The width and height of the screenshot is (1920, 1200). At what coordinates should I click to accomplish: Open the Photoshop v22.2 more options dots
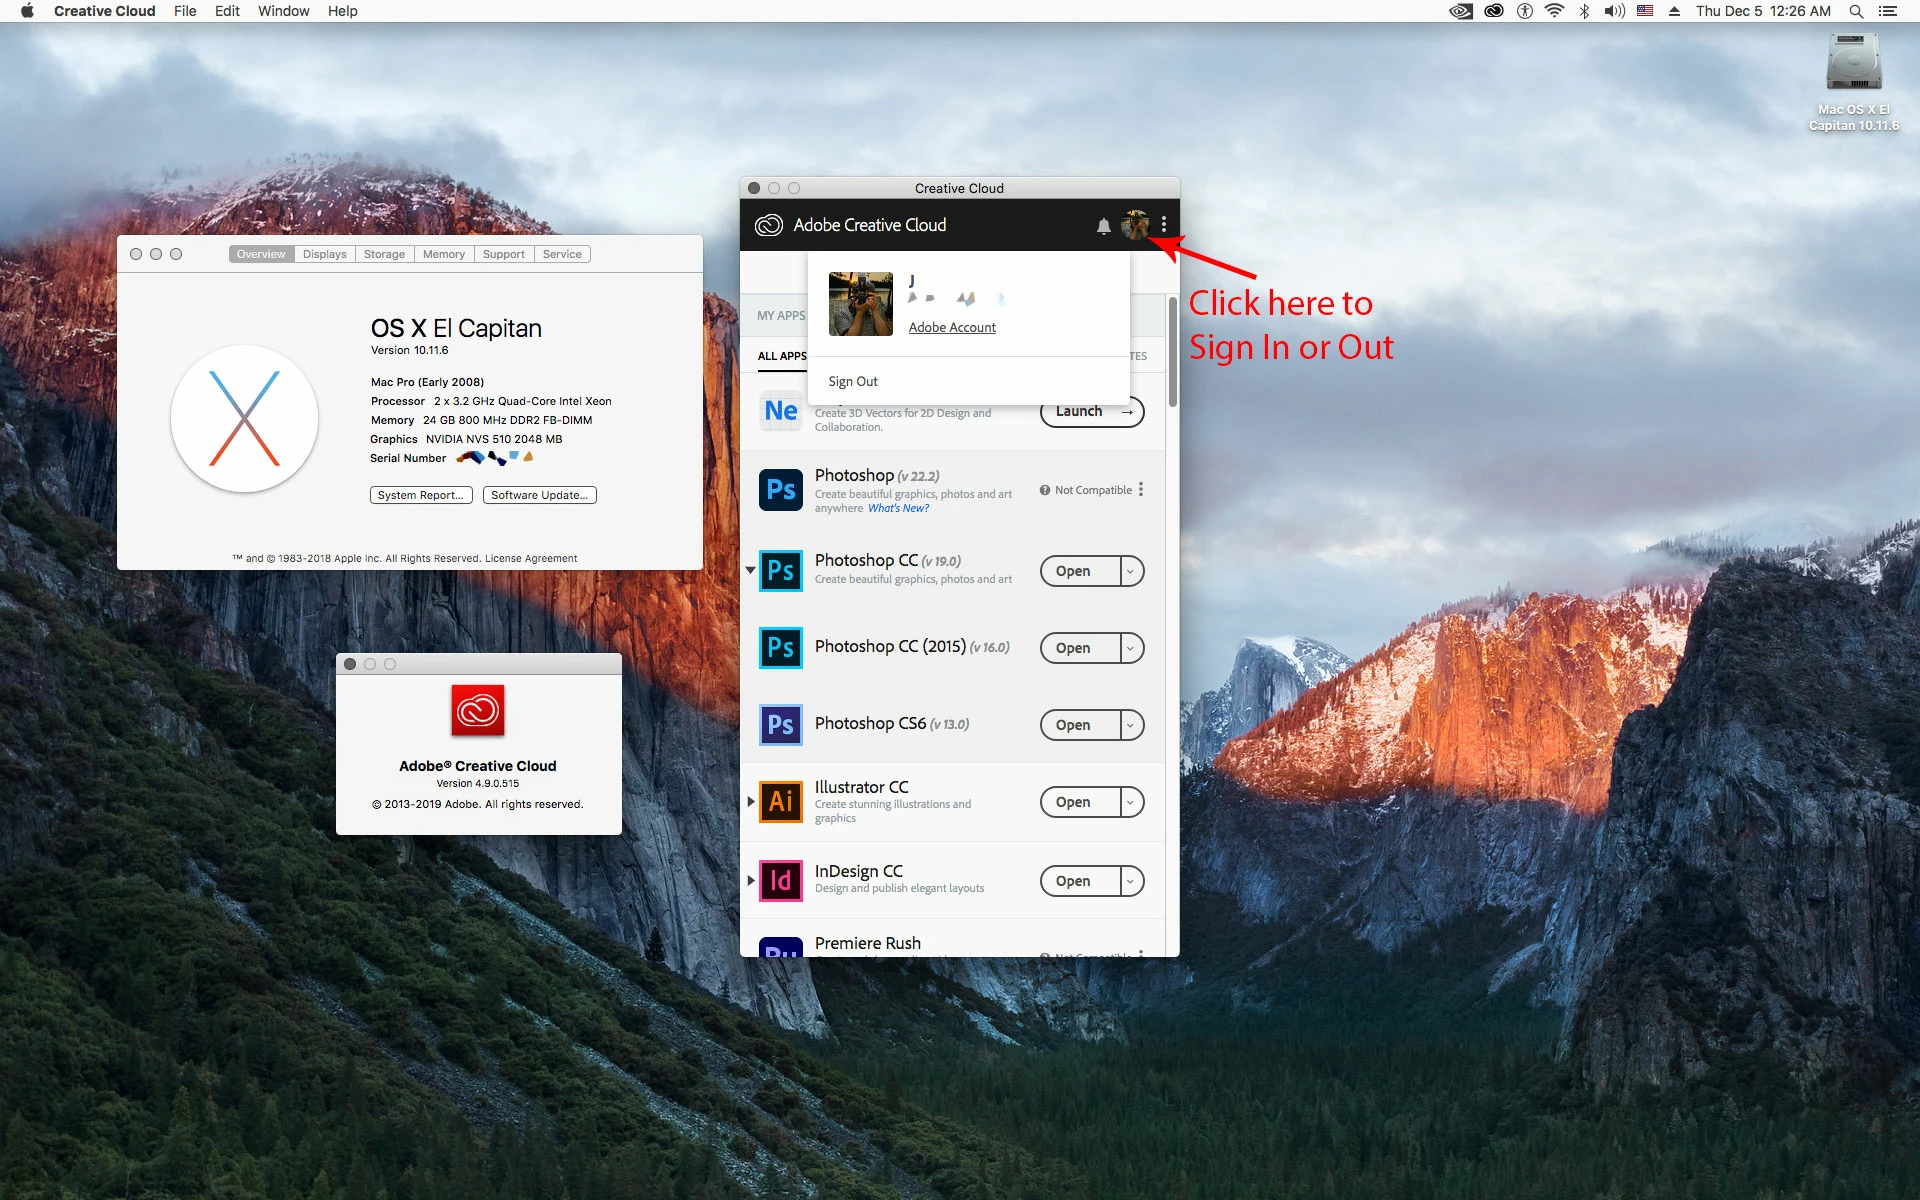(1141, 490)
